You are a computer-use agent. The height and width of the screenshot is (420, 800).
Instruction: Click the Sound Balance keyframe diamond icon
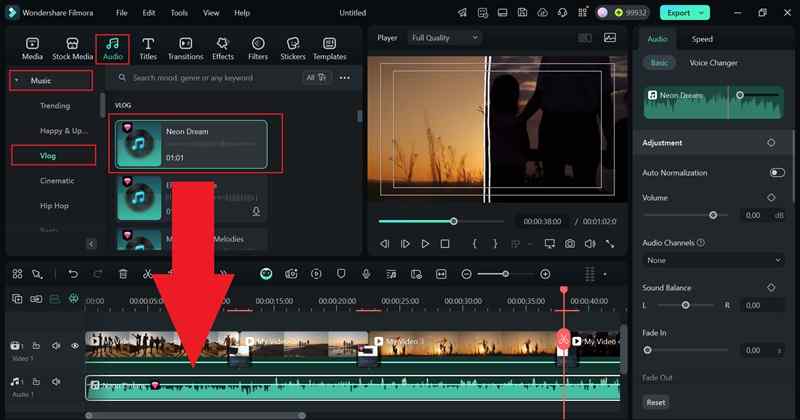click(x=771, y=288)
